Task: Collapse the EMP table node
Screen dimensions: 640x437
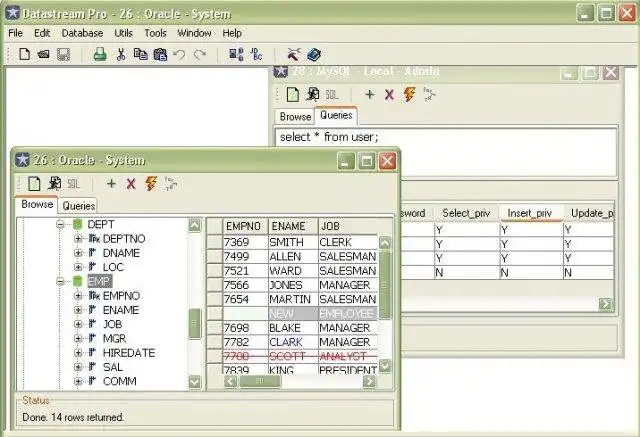Action: (x=60, y=281)
